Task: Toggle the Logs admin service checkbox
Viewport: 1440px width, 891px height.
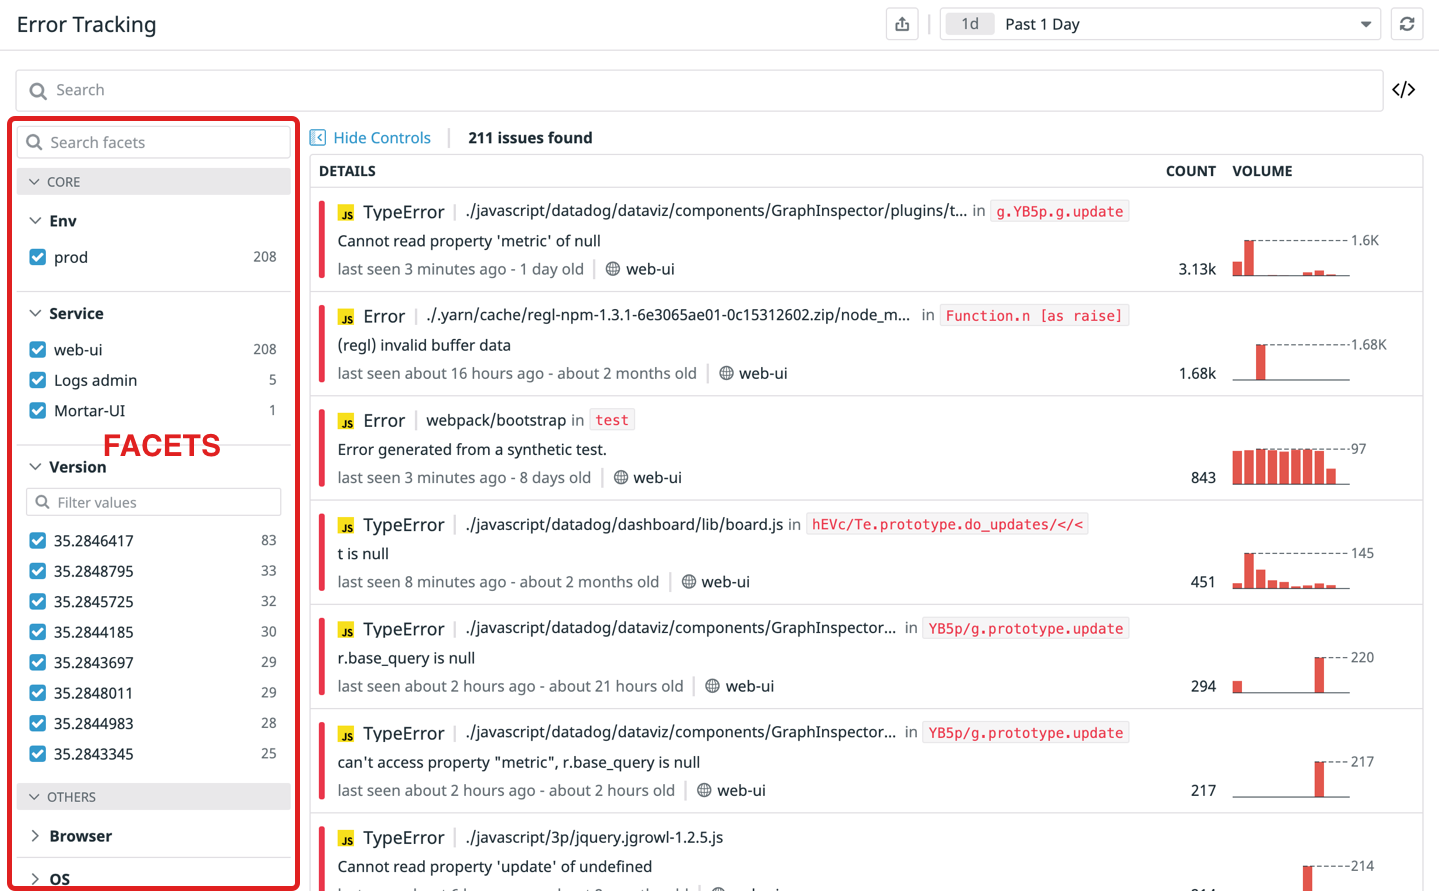Action: point(38,380)
